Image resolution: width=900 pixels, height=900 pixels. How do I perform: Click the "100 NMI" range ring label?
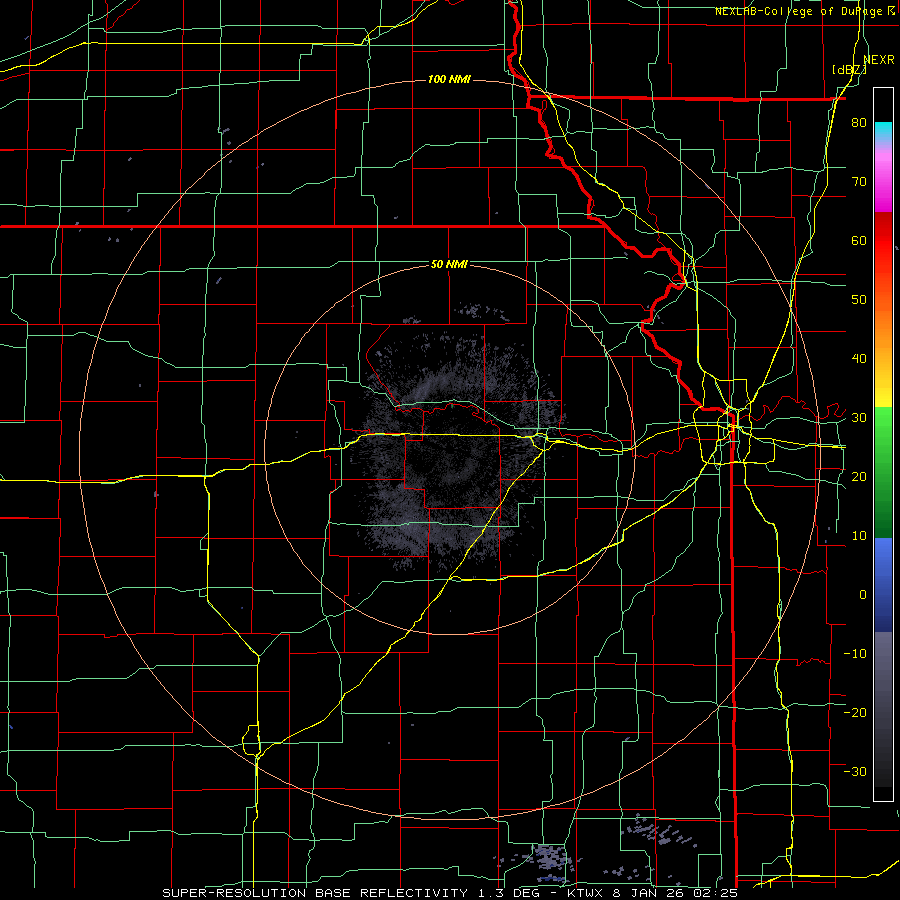tap(449, 79)
